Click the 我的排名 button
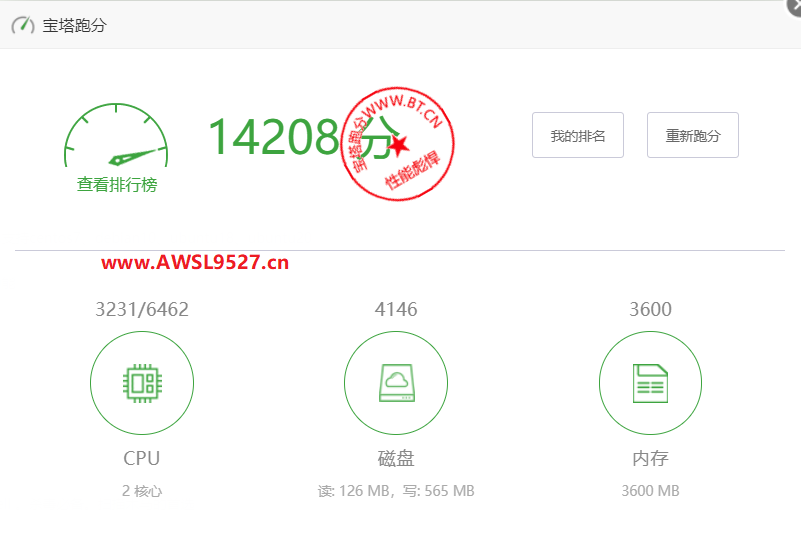Screen dimensions: 801x545 578,135
